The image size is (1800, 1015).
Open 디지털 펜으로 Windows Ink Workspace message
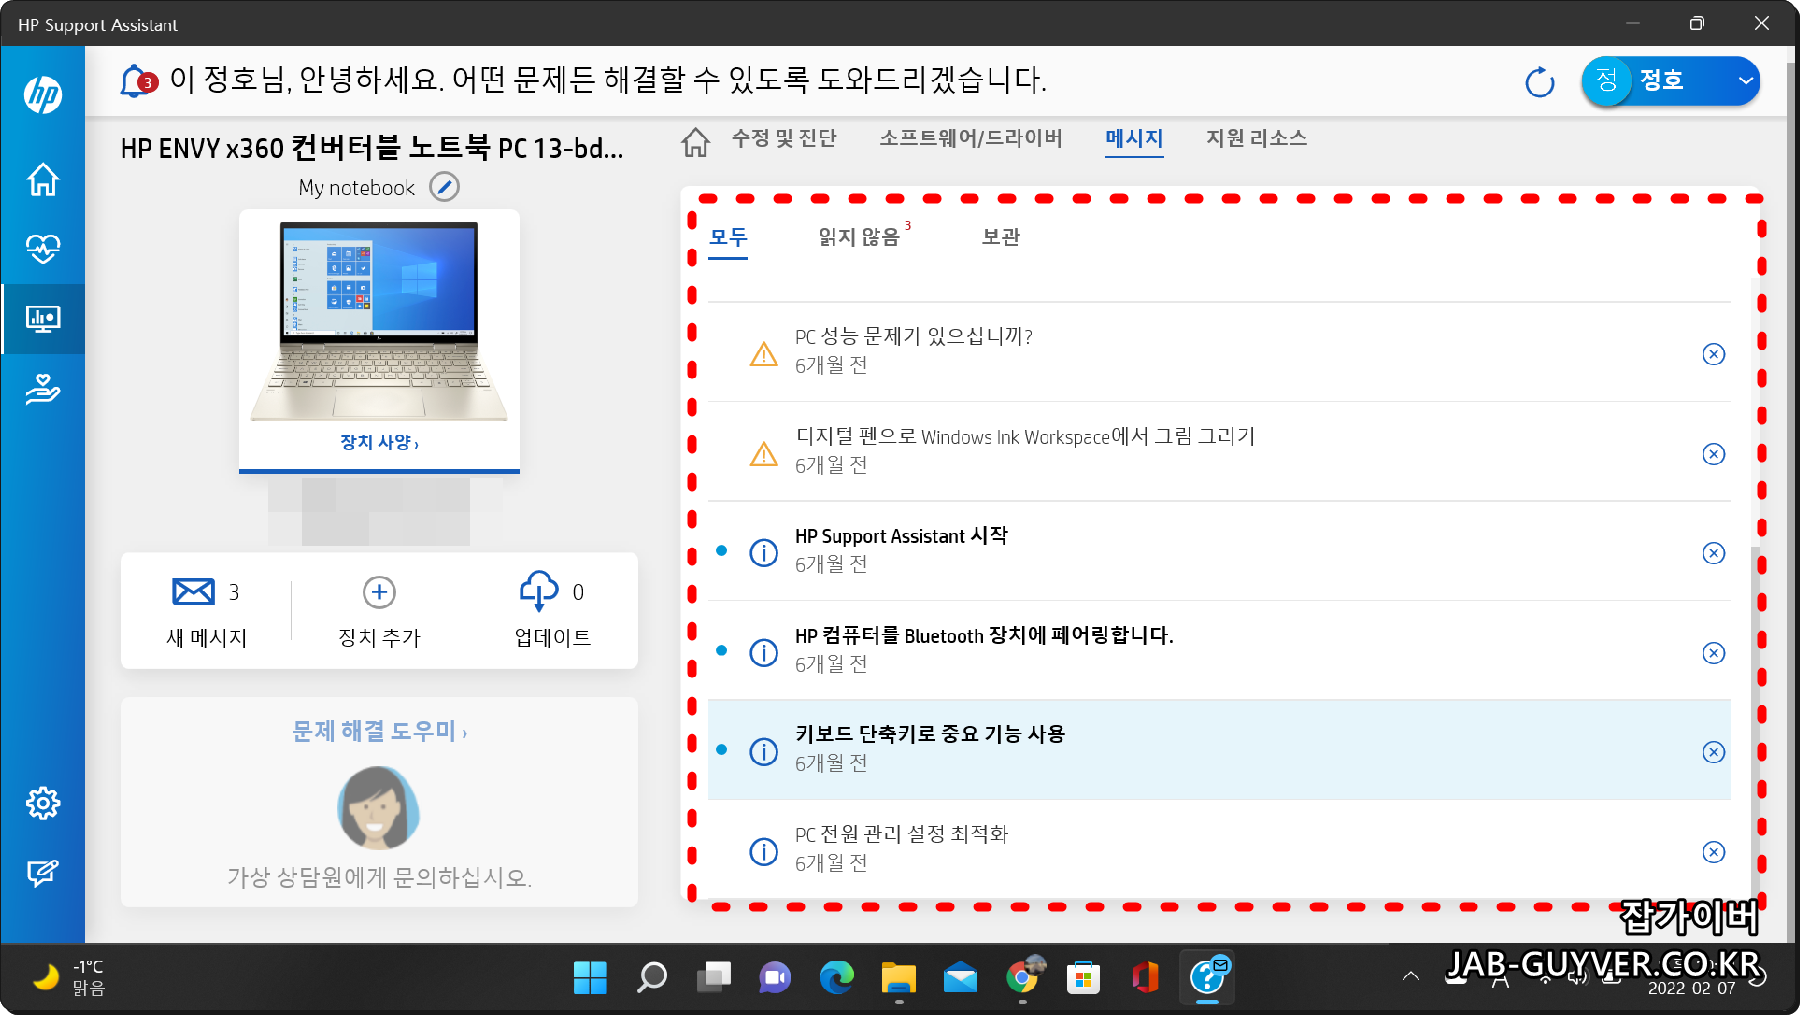coord(1219,452)
